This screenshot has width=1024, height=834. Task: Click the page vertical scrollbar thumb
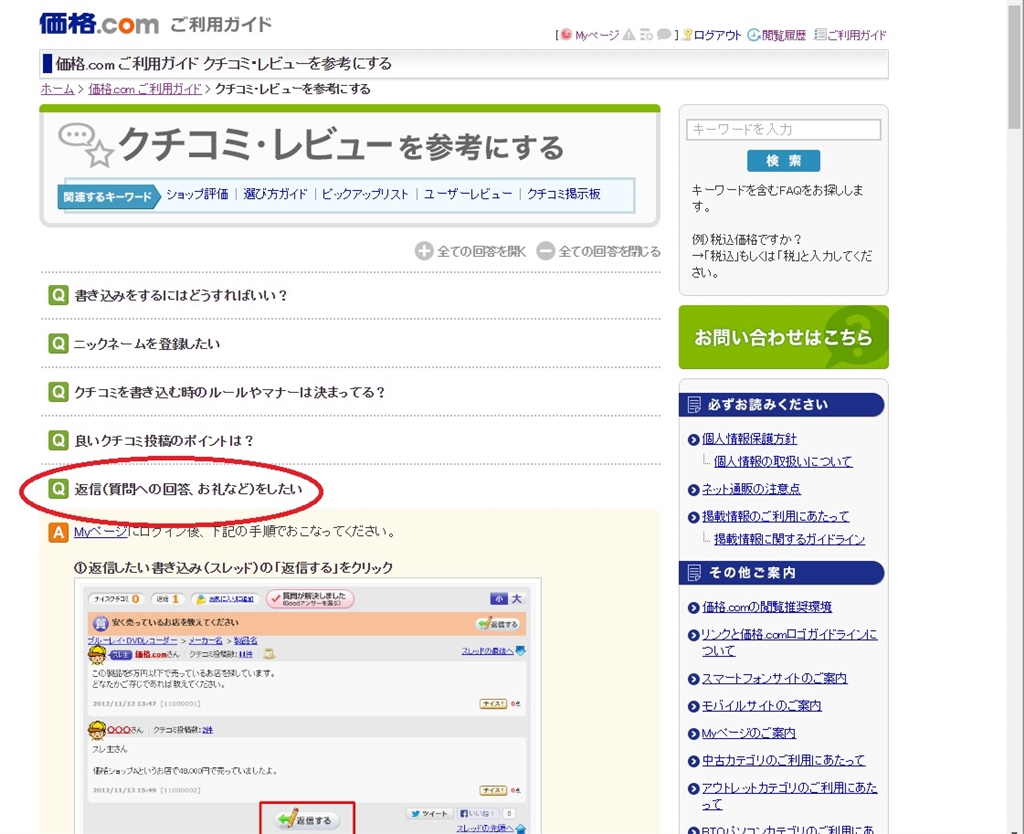1014,65
